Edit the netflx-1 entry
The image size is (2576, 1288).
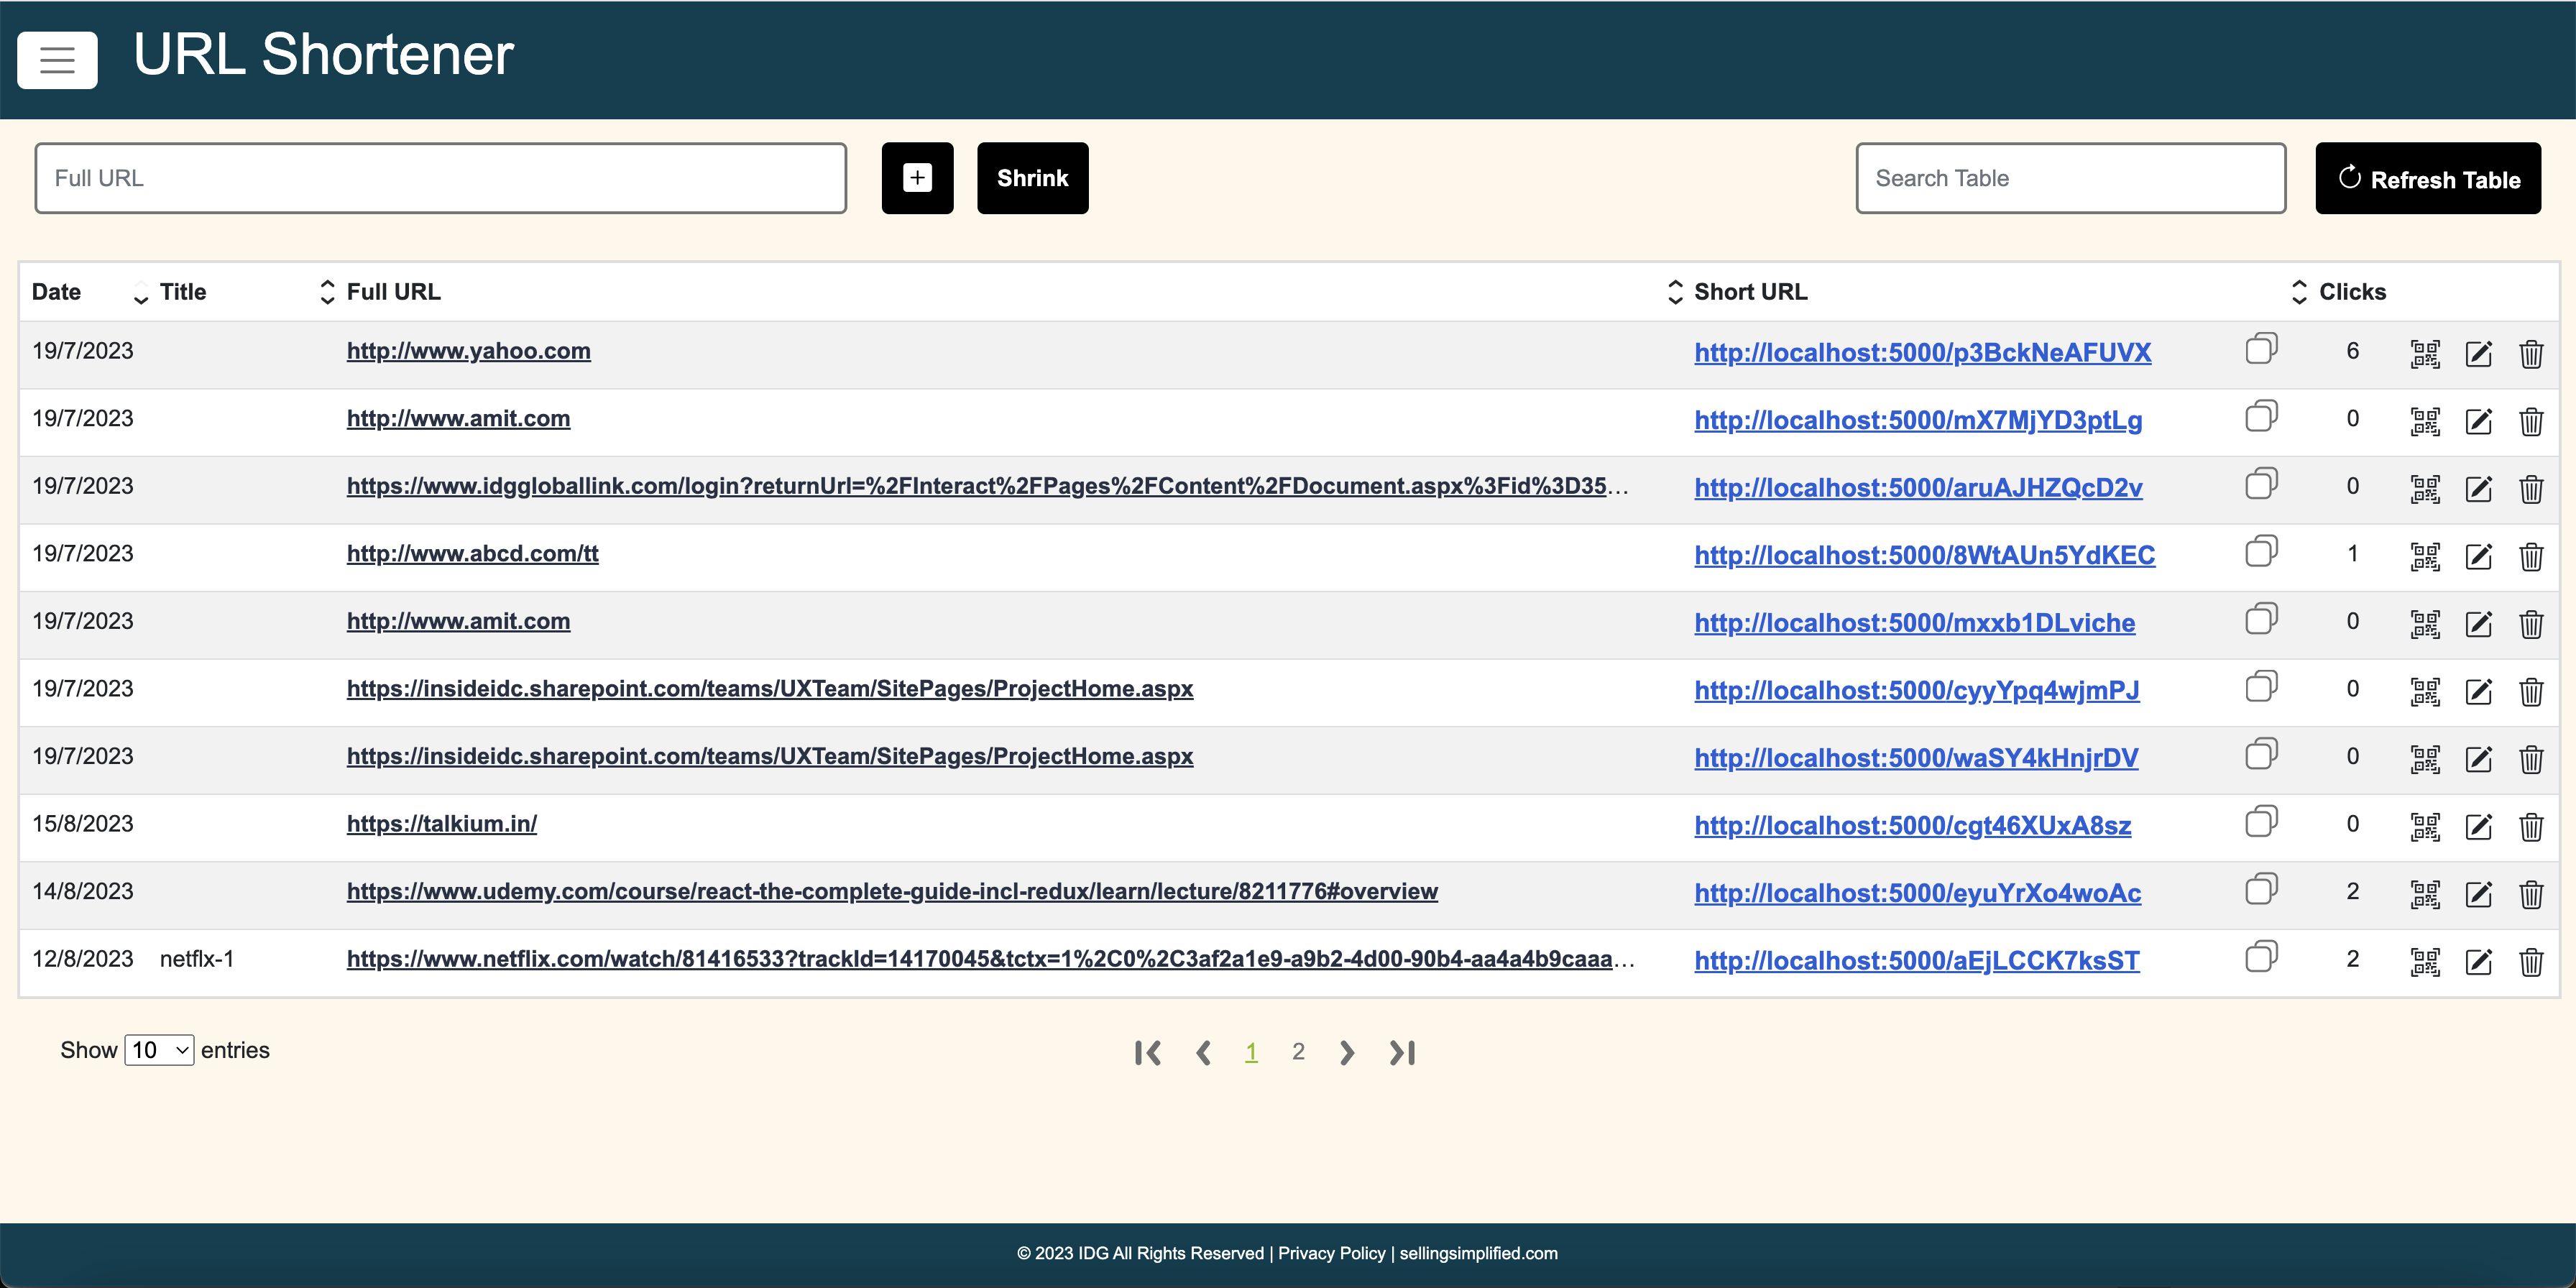(2478, 961)
